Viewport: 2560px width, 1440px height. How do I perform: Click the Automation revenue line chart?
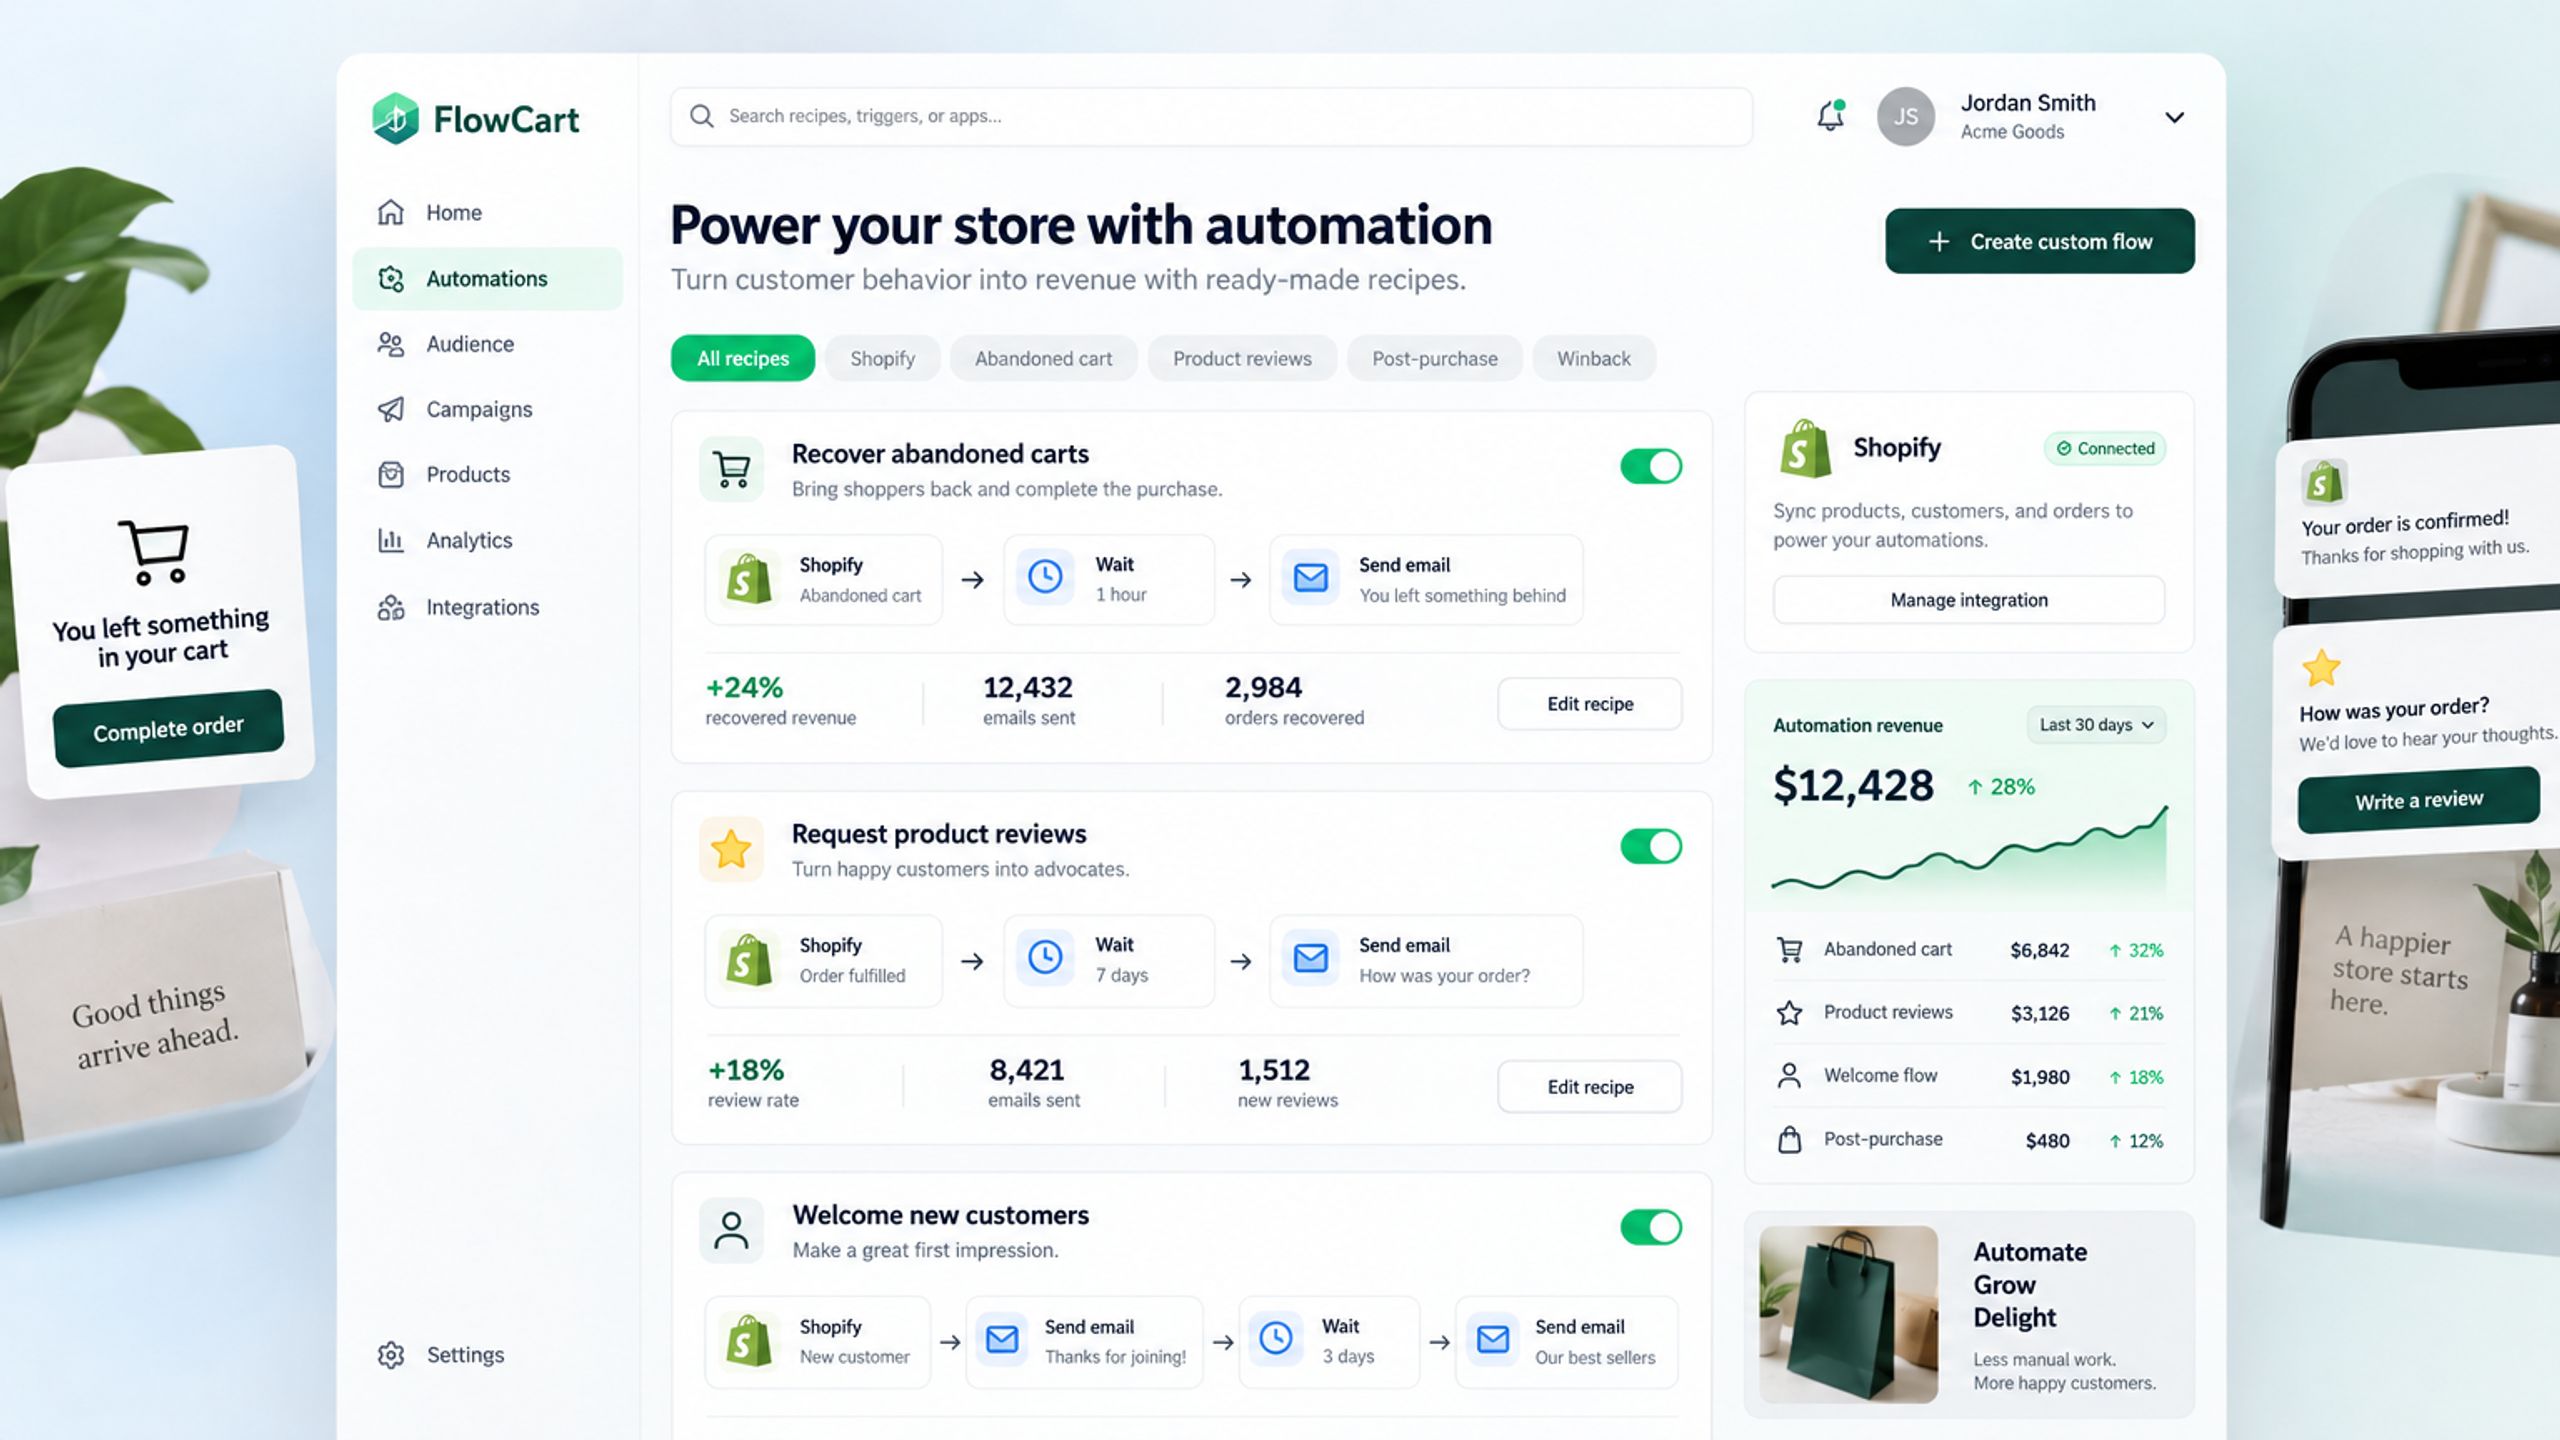point(1969,848)
